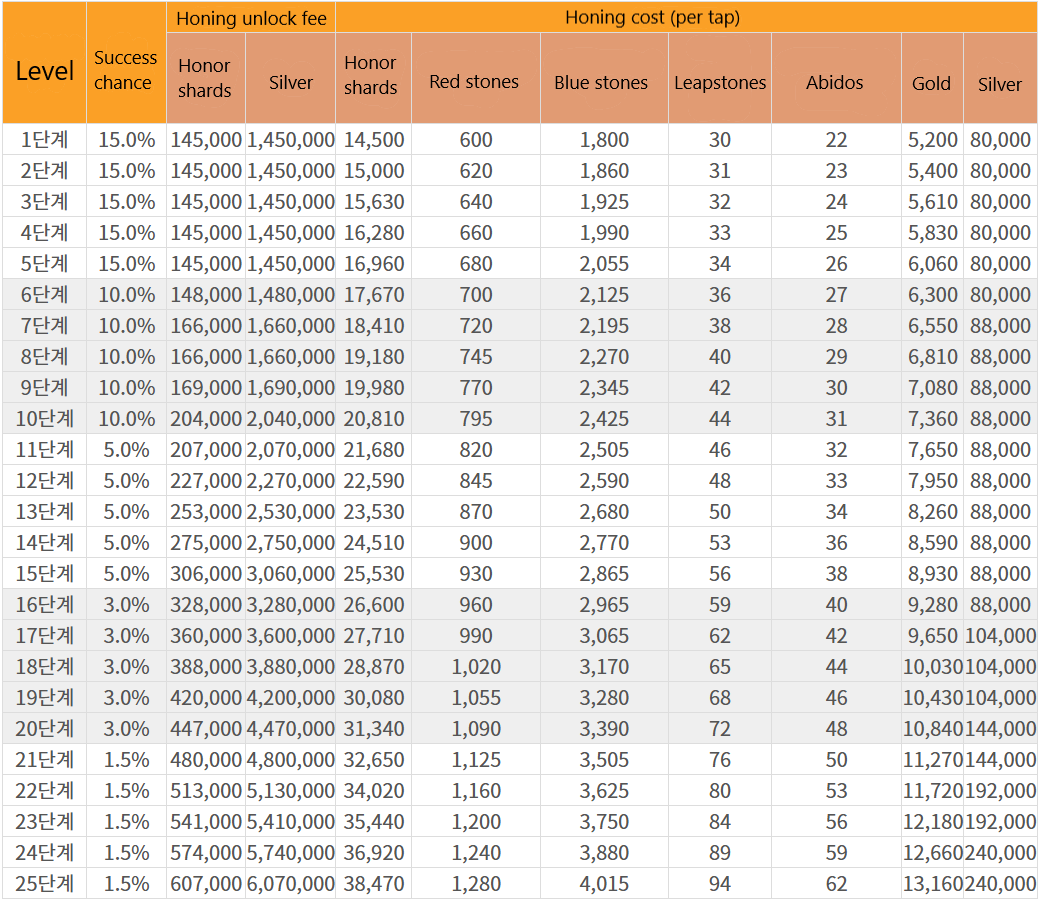The width and height of the screenshot is (1043, 902).
Task: Select honor shards value 17,670
Action: 374,295
